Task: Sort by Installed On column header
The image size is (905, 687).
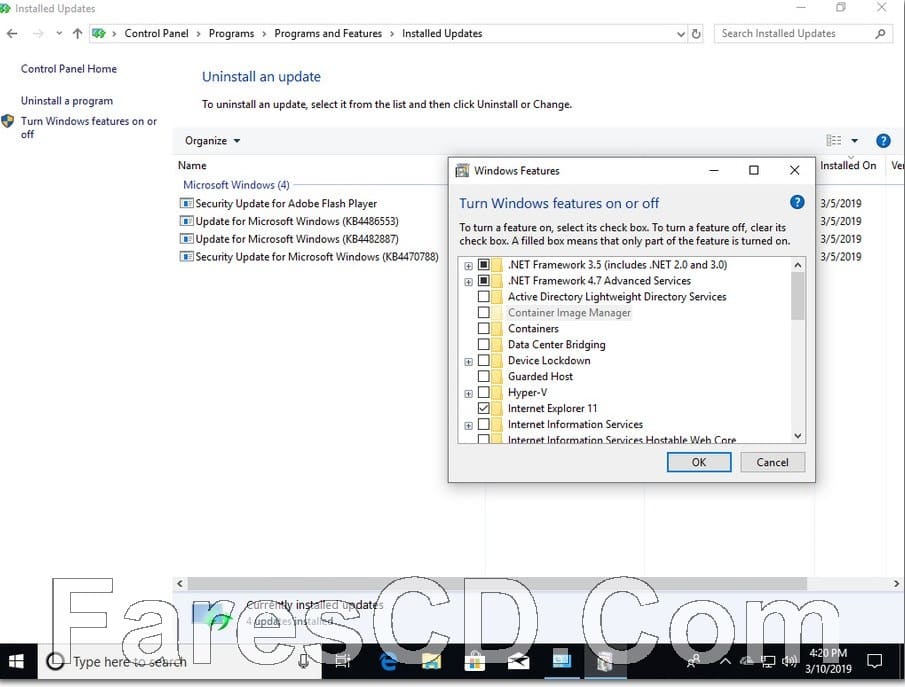Action: pos(848,166)
